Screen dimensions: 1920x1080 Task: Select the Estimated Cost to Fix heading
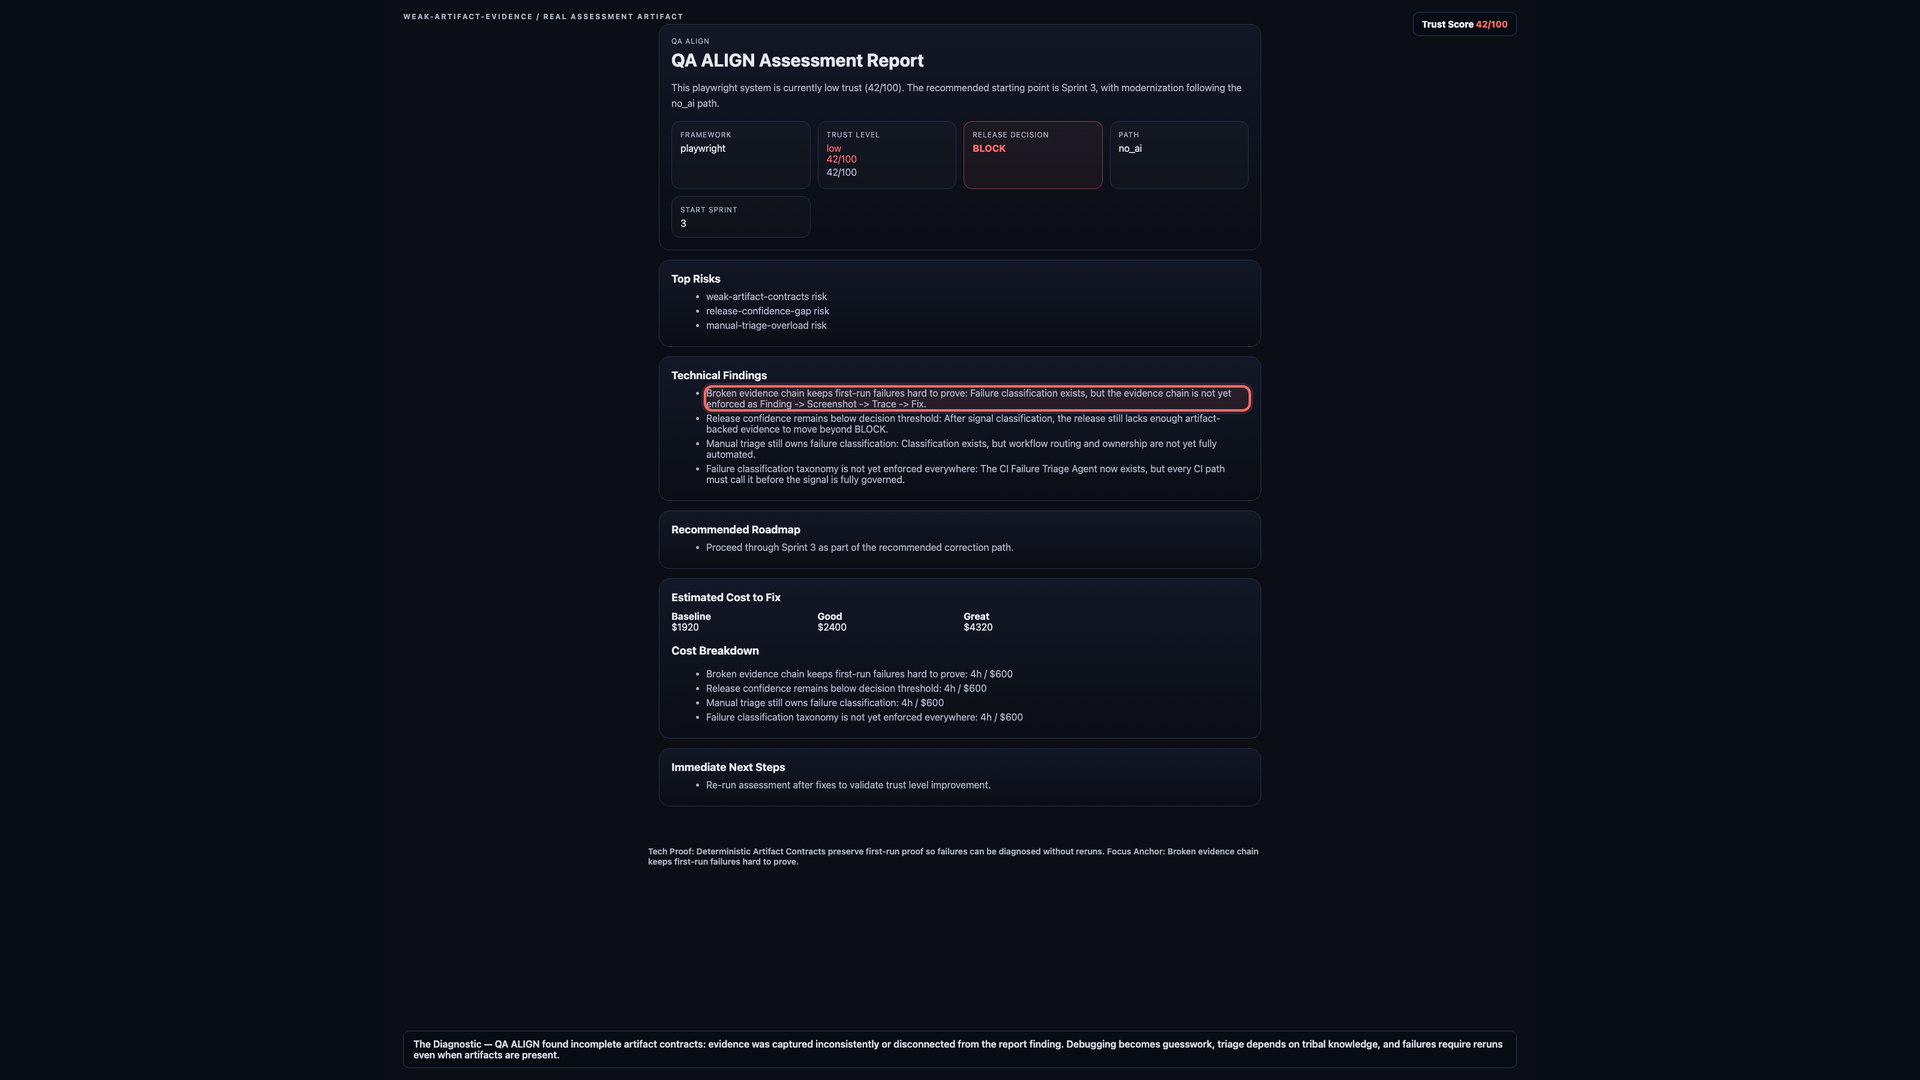[x=726, y=598]
